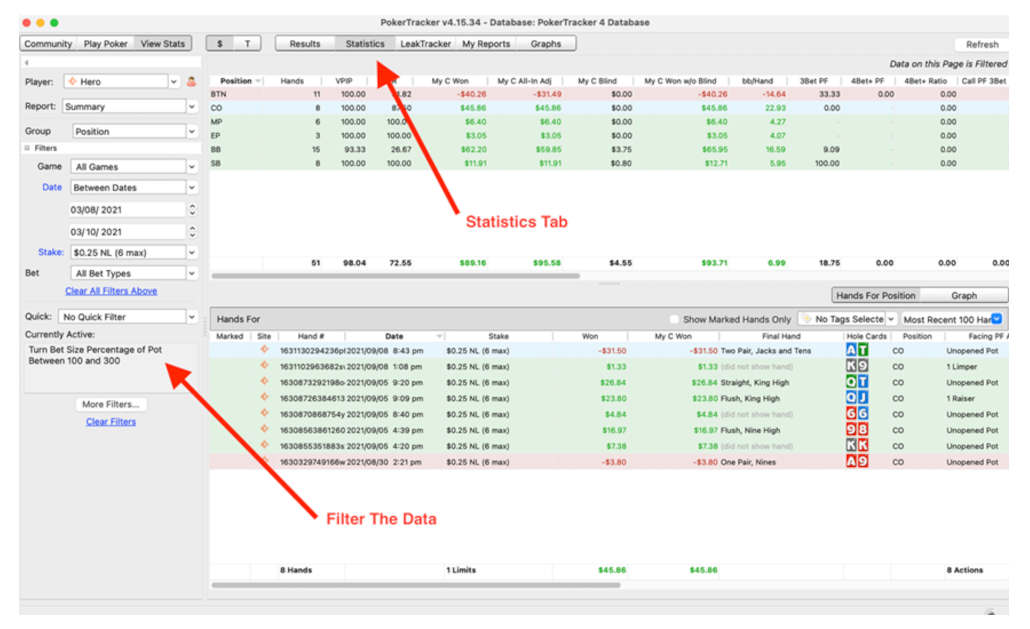The height and width of the screenshot is (629, 1030).
Task: Select the BB position row
Action: (x=608, y=149)
